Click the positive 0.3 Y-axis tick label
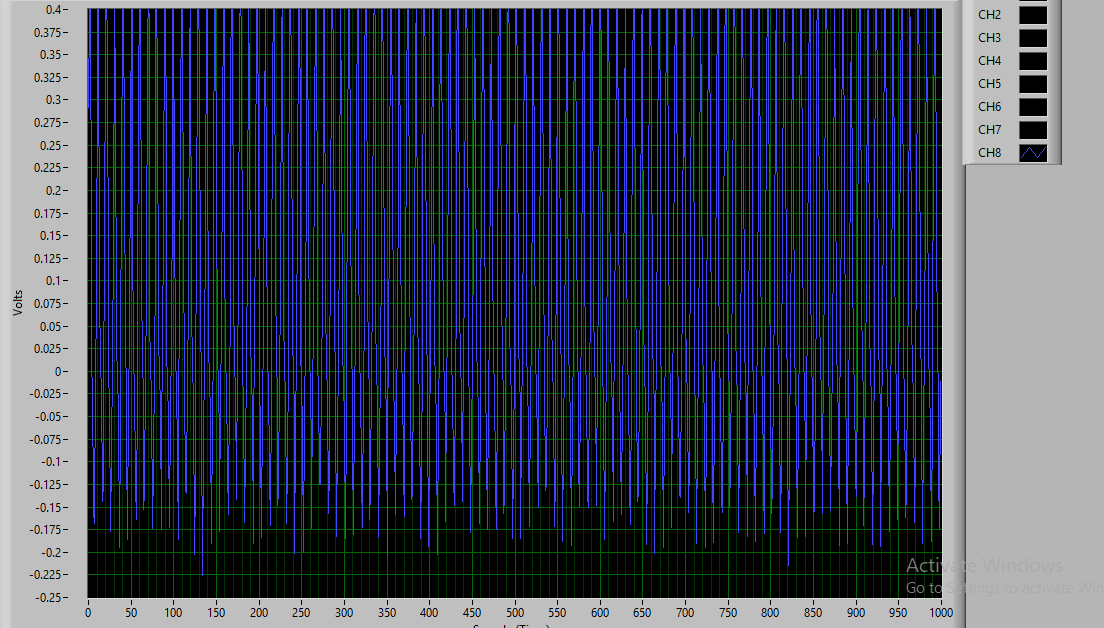 click(x=54, y=100)
